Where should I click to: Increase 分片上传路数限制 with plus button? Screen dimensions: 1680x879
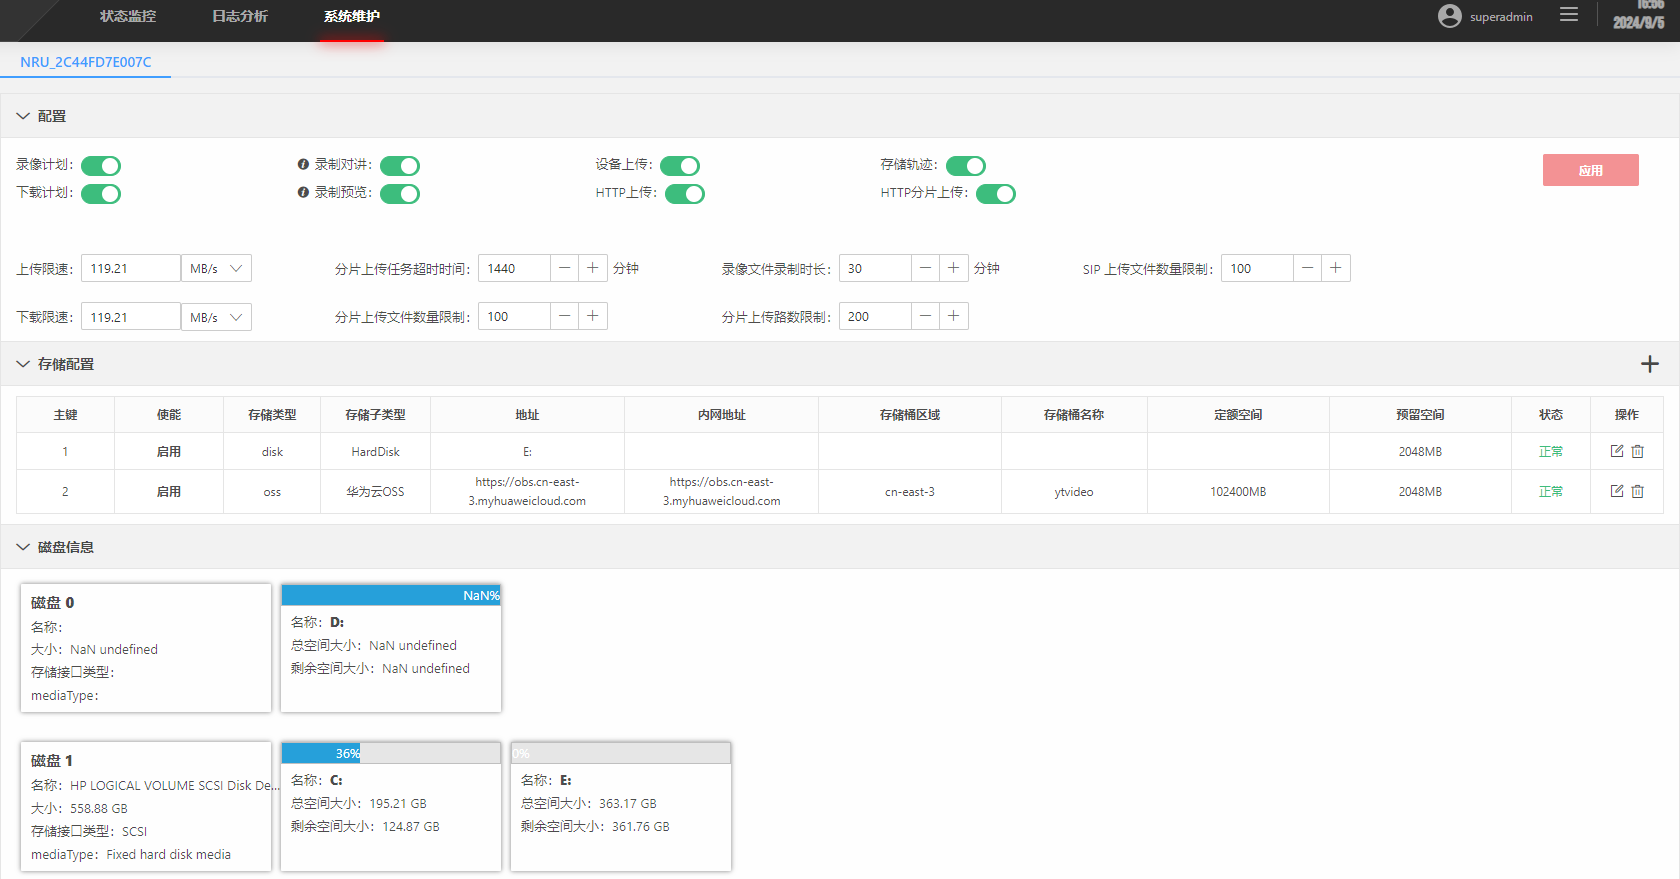coord(954,316)
